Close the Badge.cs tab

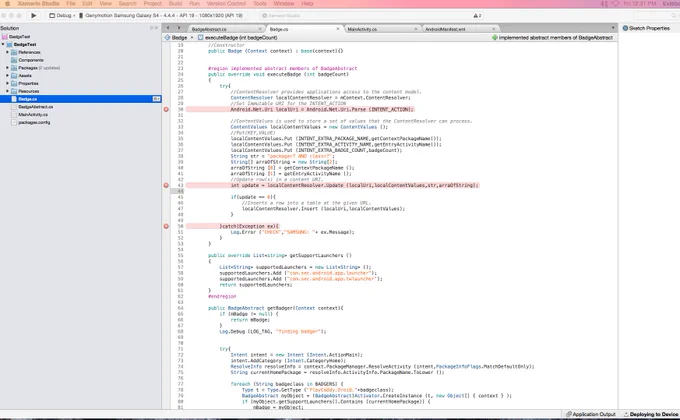coord(338,29)
